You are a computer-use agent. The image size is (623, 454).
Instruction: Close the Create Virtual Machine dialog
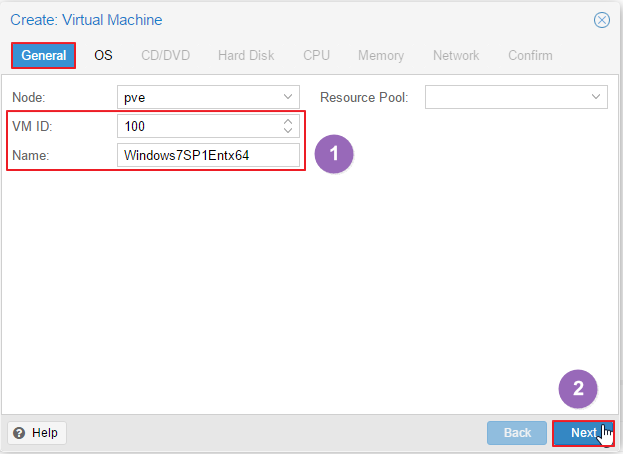[x=602, y=20]
